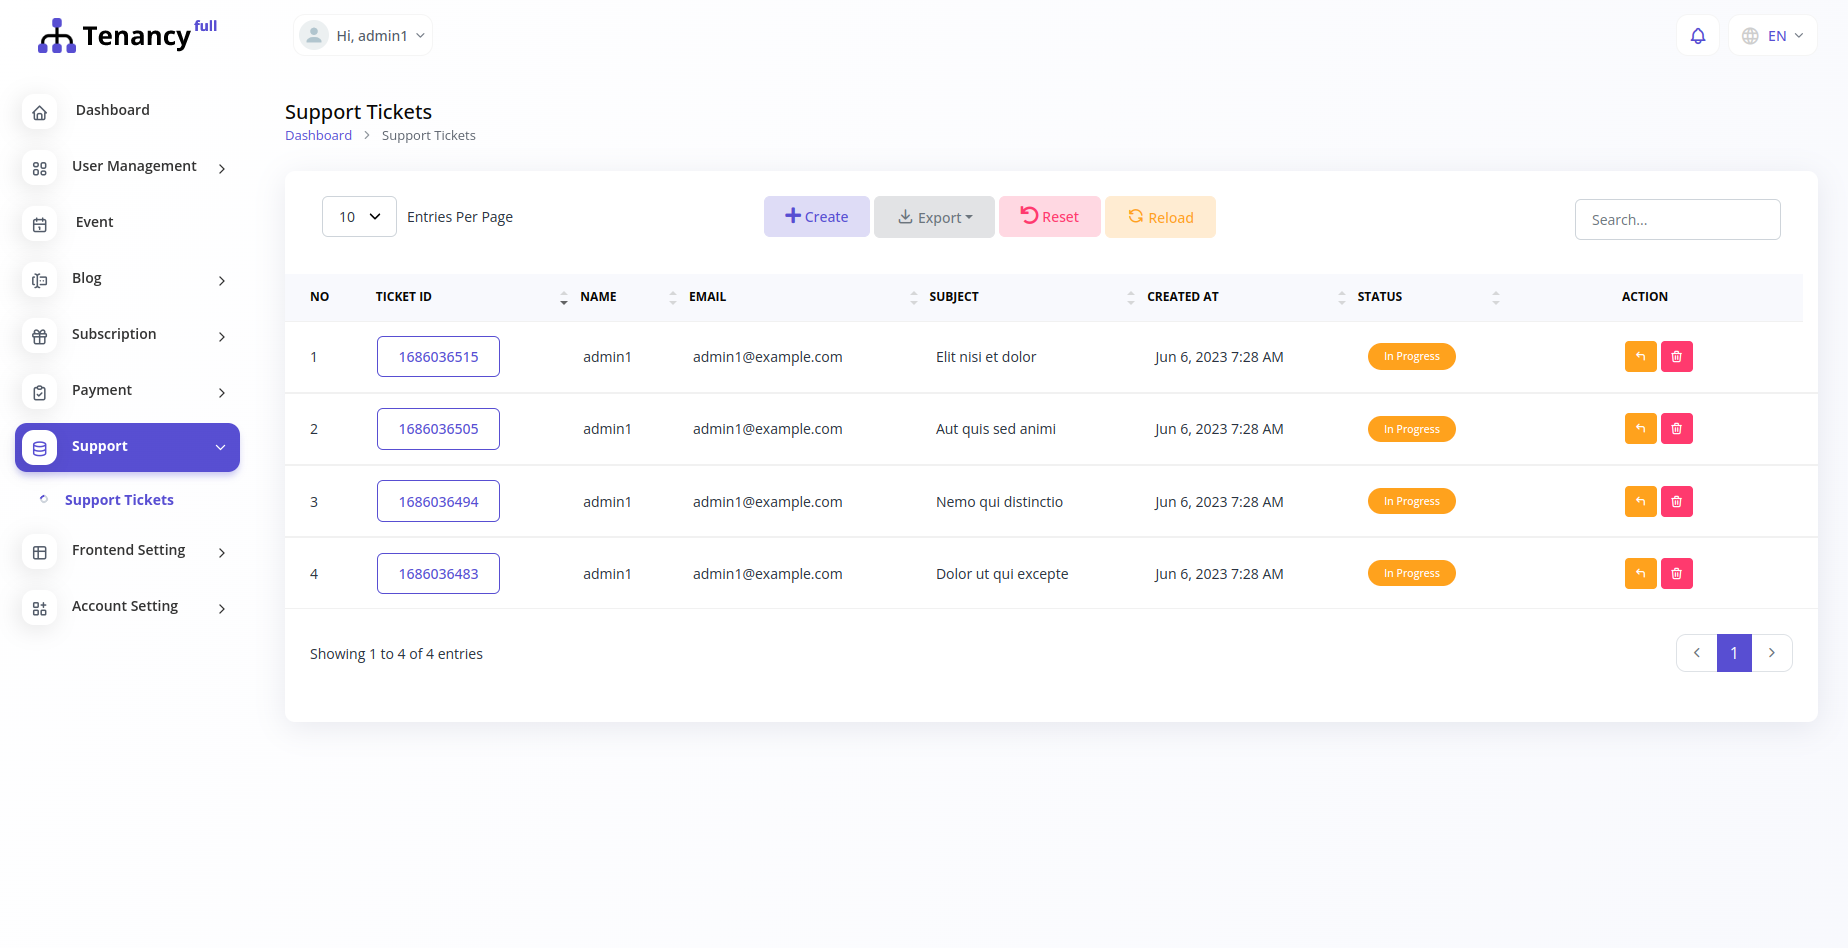
Task: Click the notification bell icon
Action: (1697, 36)
